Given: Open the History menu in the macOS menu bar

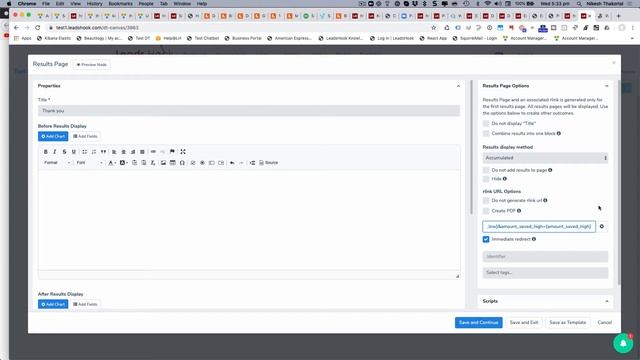Looking at the screenshot, I should (x=94, y=4).
